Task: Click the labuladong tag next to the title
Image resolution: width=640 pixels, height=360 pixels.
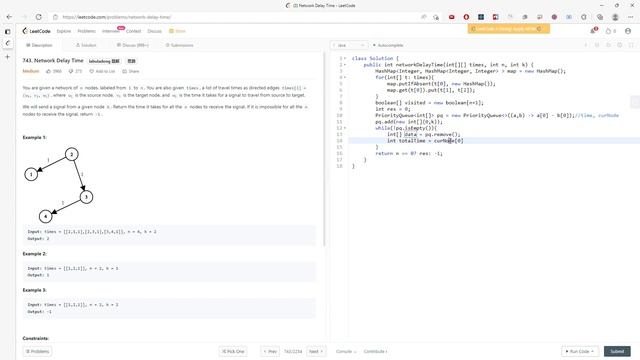Action: tap(104, 61)
